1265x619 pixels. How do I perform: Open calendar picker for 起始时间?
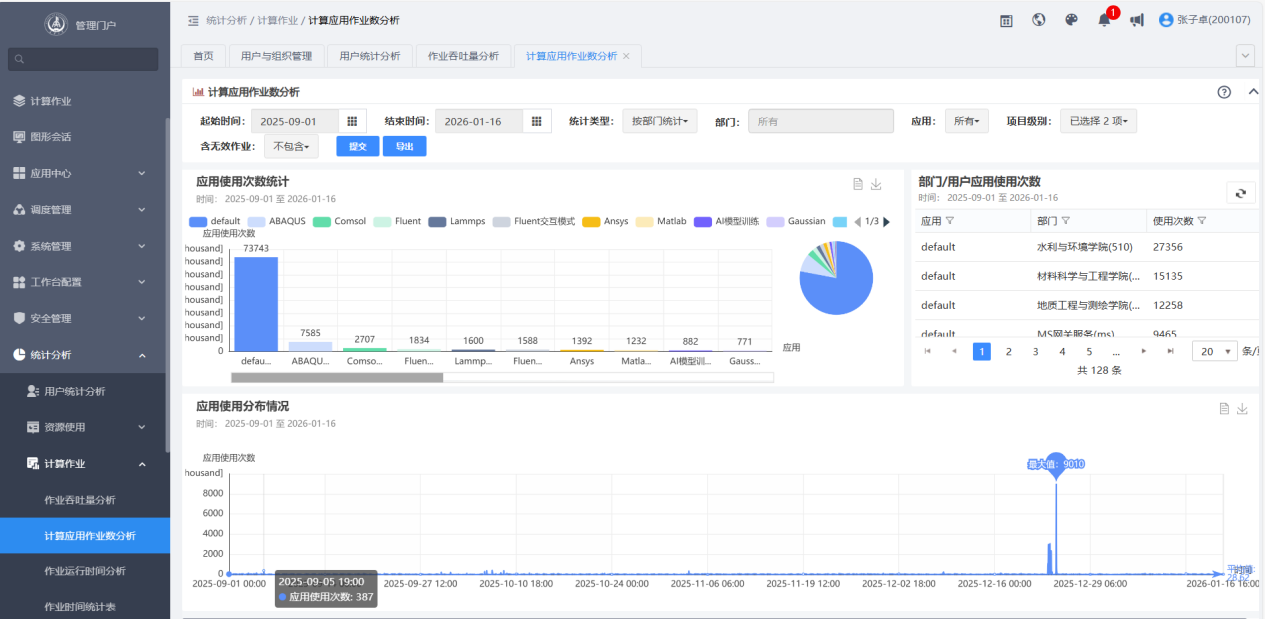coord(352,121)
